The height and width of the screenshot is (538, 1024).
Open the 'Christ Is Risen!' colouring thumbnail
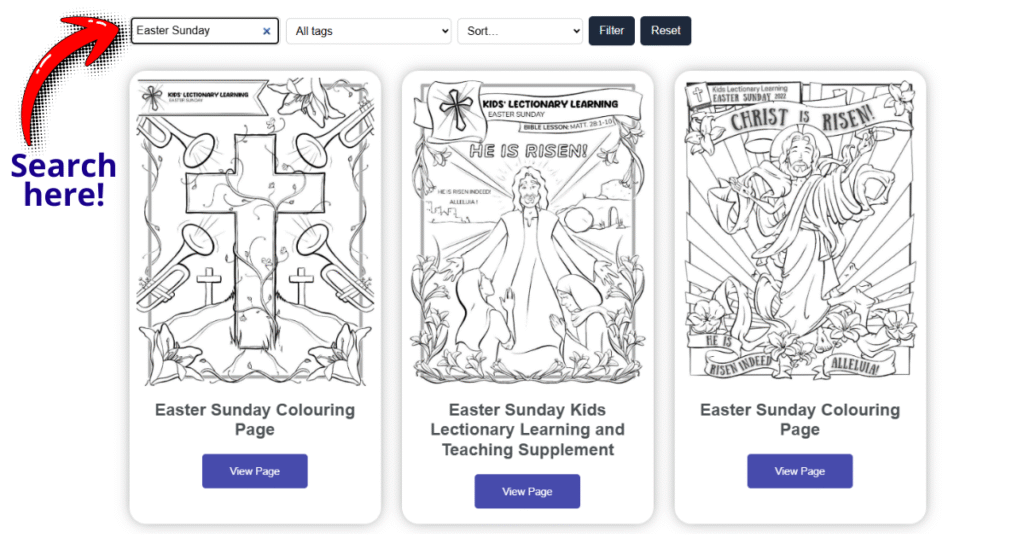click(799, 229)
